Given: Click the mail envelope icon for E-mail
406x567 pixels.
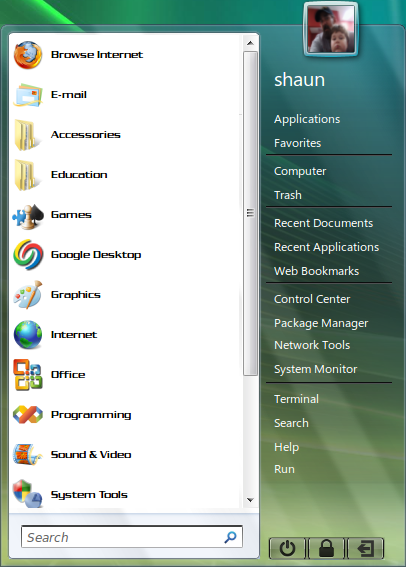Looking at the screenshot, I should 28,95.
